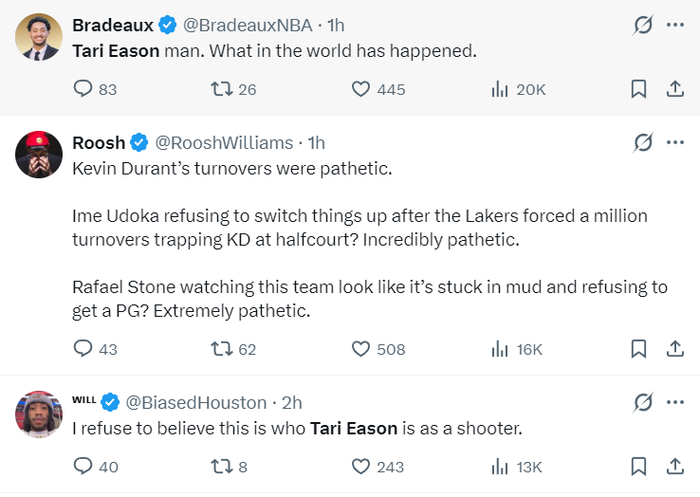Screen dimensions: 700x497
Task: Open more options on Bradeaux's tweet
Action: tap(675, 25)
